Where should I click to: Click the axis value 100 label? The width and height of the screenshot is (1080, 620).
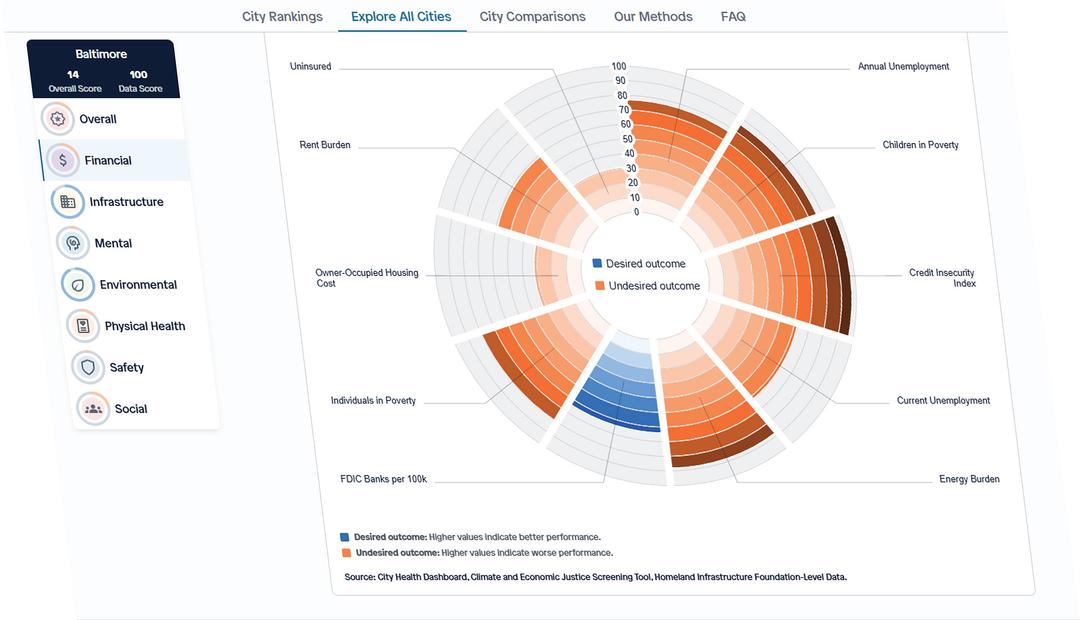click(619, 66)
